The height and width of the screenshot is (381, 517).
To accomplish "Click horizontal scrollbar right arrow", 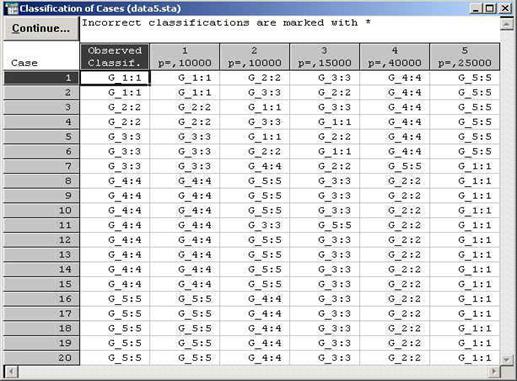I will (494, 371).
